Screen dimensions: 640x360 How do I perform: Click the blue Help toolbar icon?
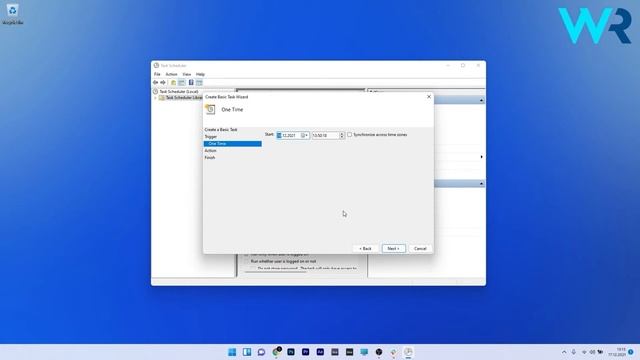tap(191, 82)
